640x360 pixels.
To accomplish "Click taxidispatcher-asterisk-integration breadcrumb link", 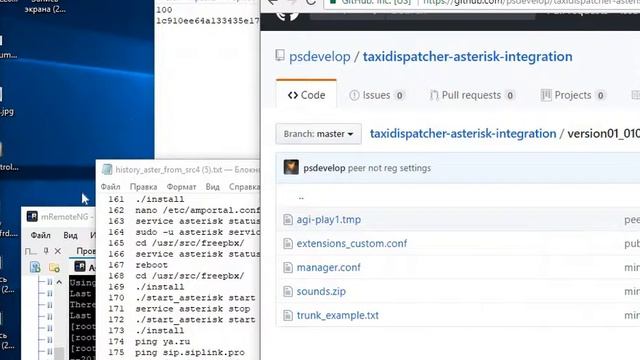I will point(463,134).
